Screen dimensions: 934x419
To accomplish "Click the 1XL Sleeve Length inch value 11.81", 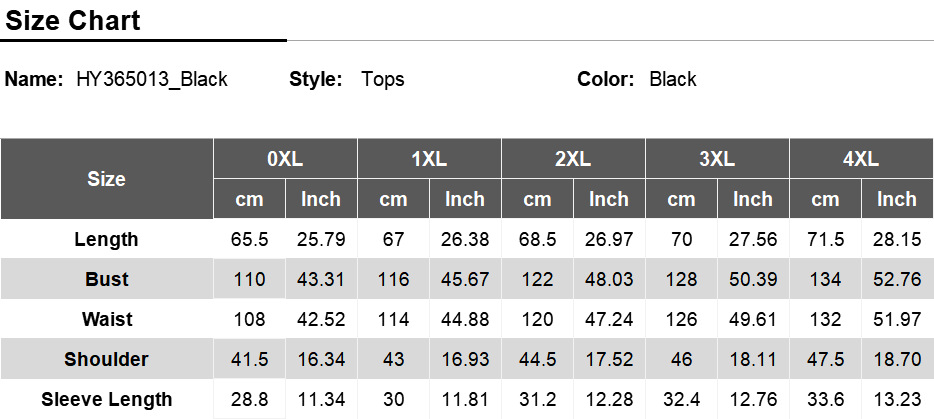I will [465, 399].
